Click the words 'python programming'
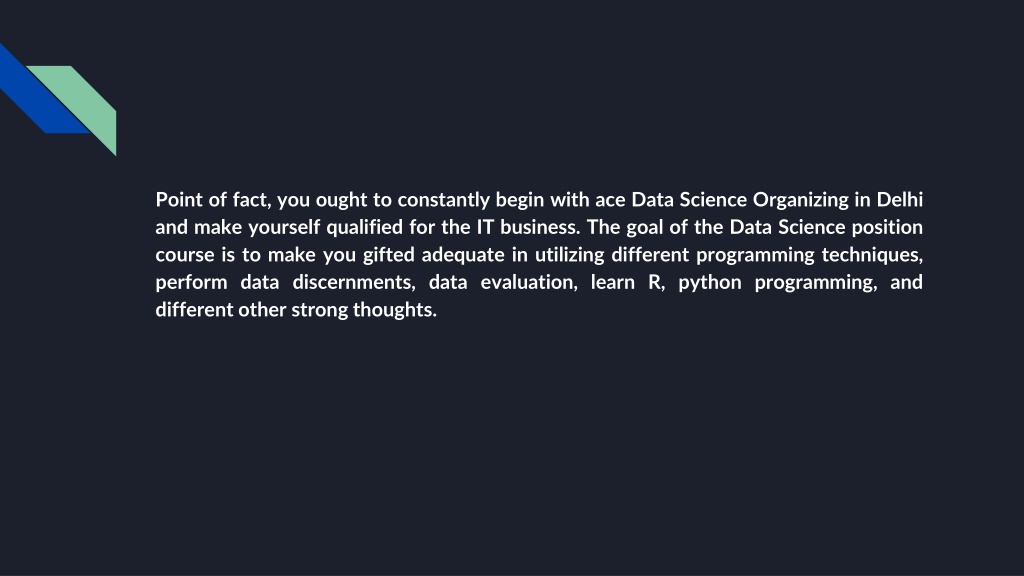The height and width of the screenshot is (576, 1024). [x=777, y=283]
